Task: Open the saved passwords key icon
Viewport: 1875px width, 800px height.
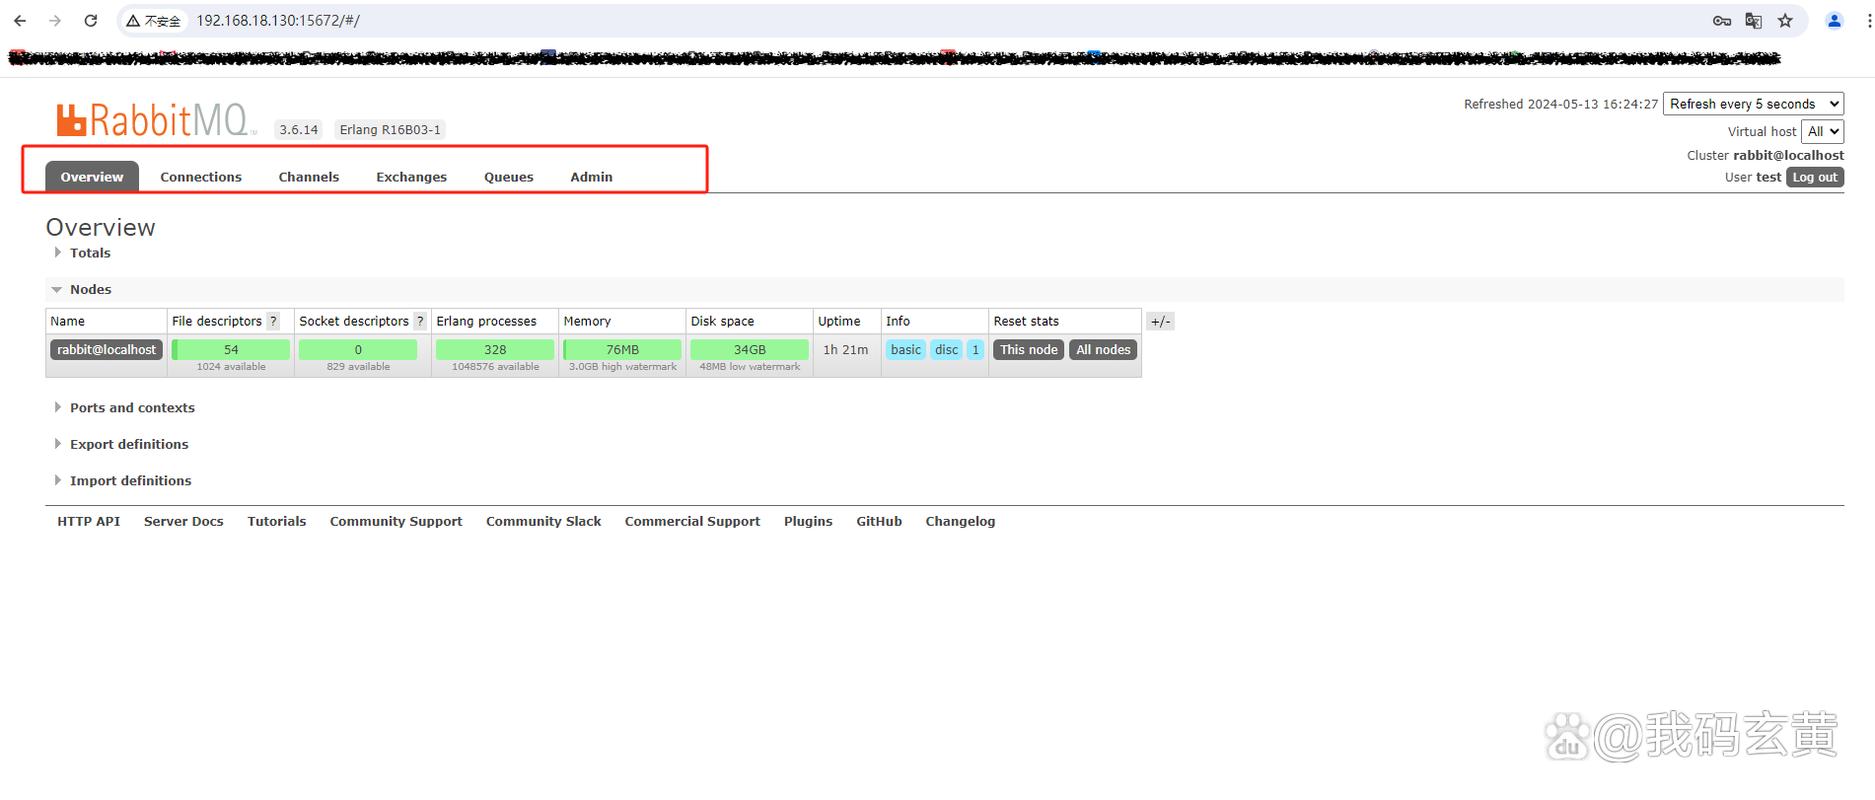Action: coord(1722,21)
